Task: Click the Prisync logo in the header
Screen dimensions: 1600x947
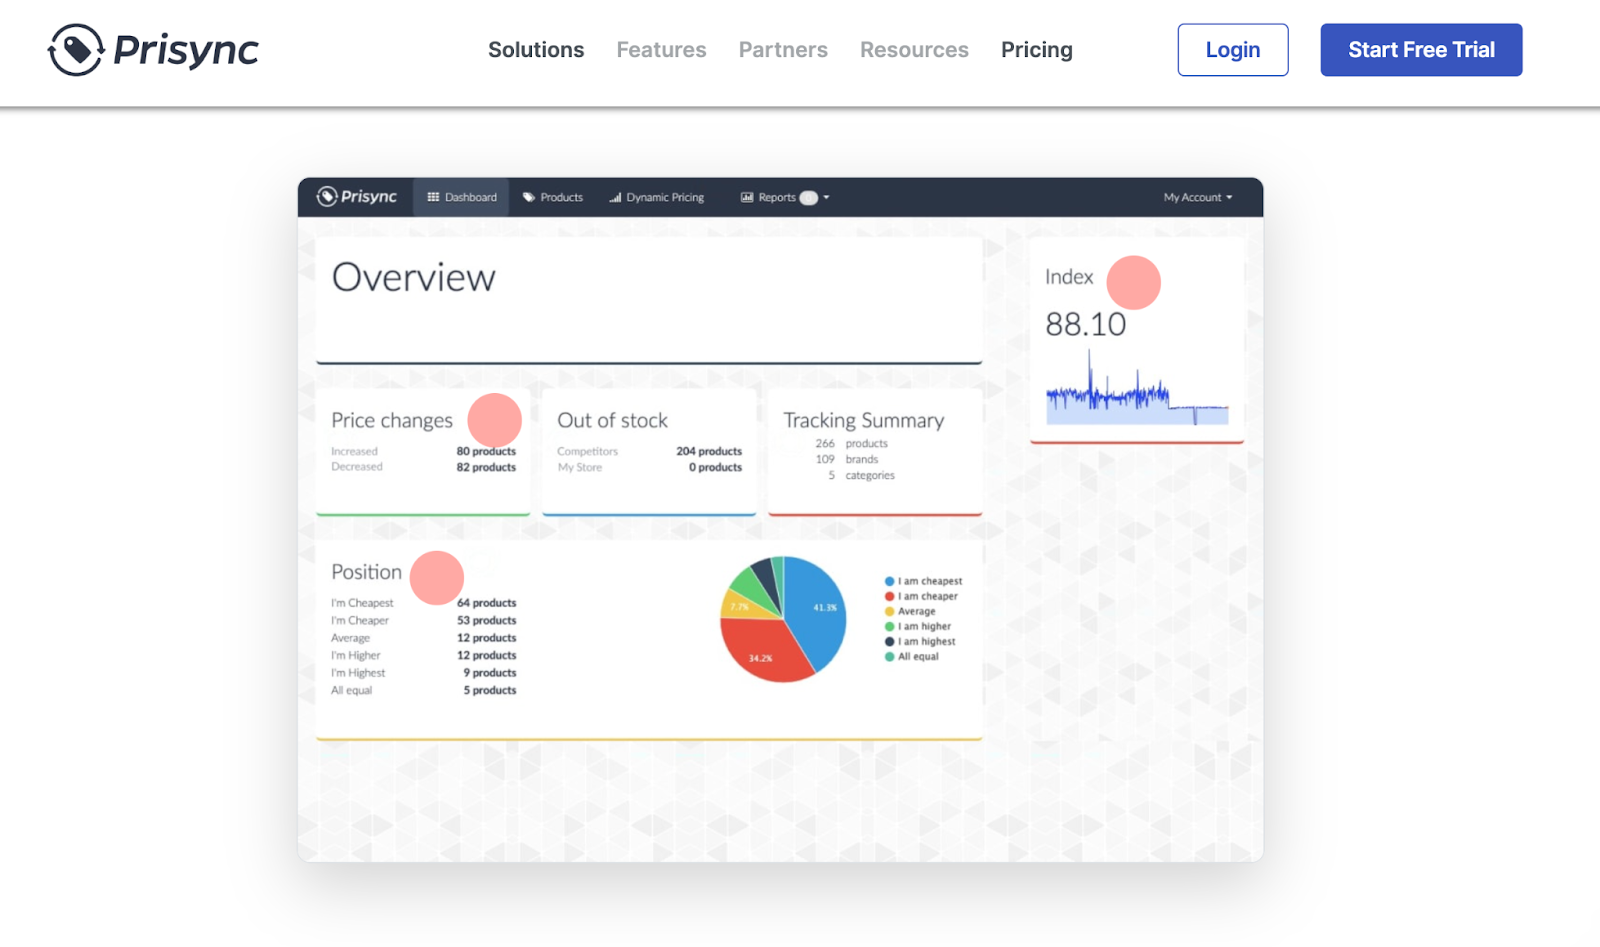Action: click(153, 50)
